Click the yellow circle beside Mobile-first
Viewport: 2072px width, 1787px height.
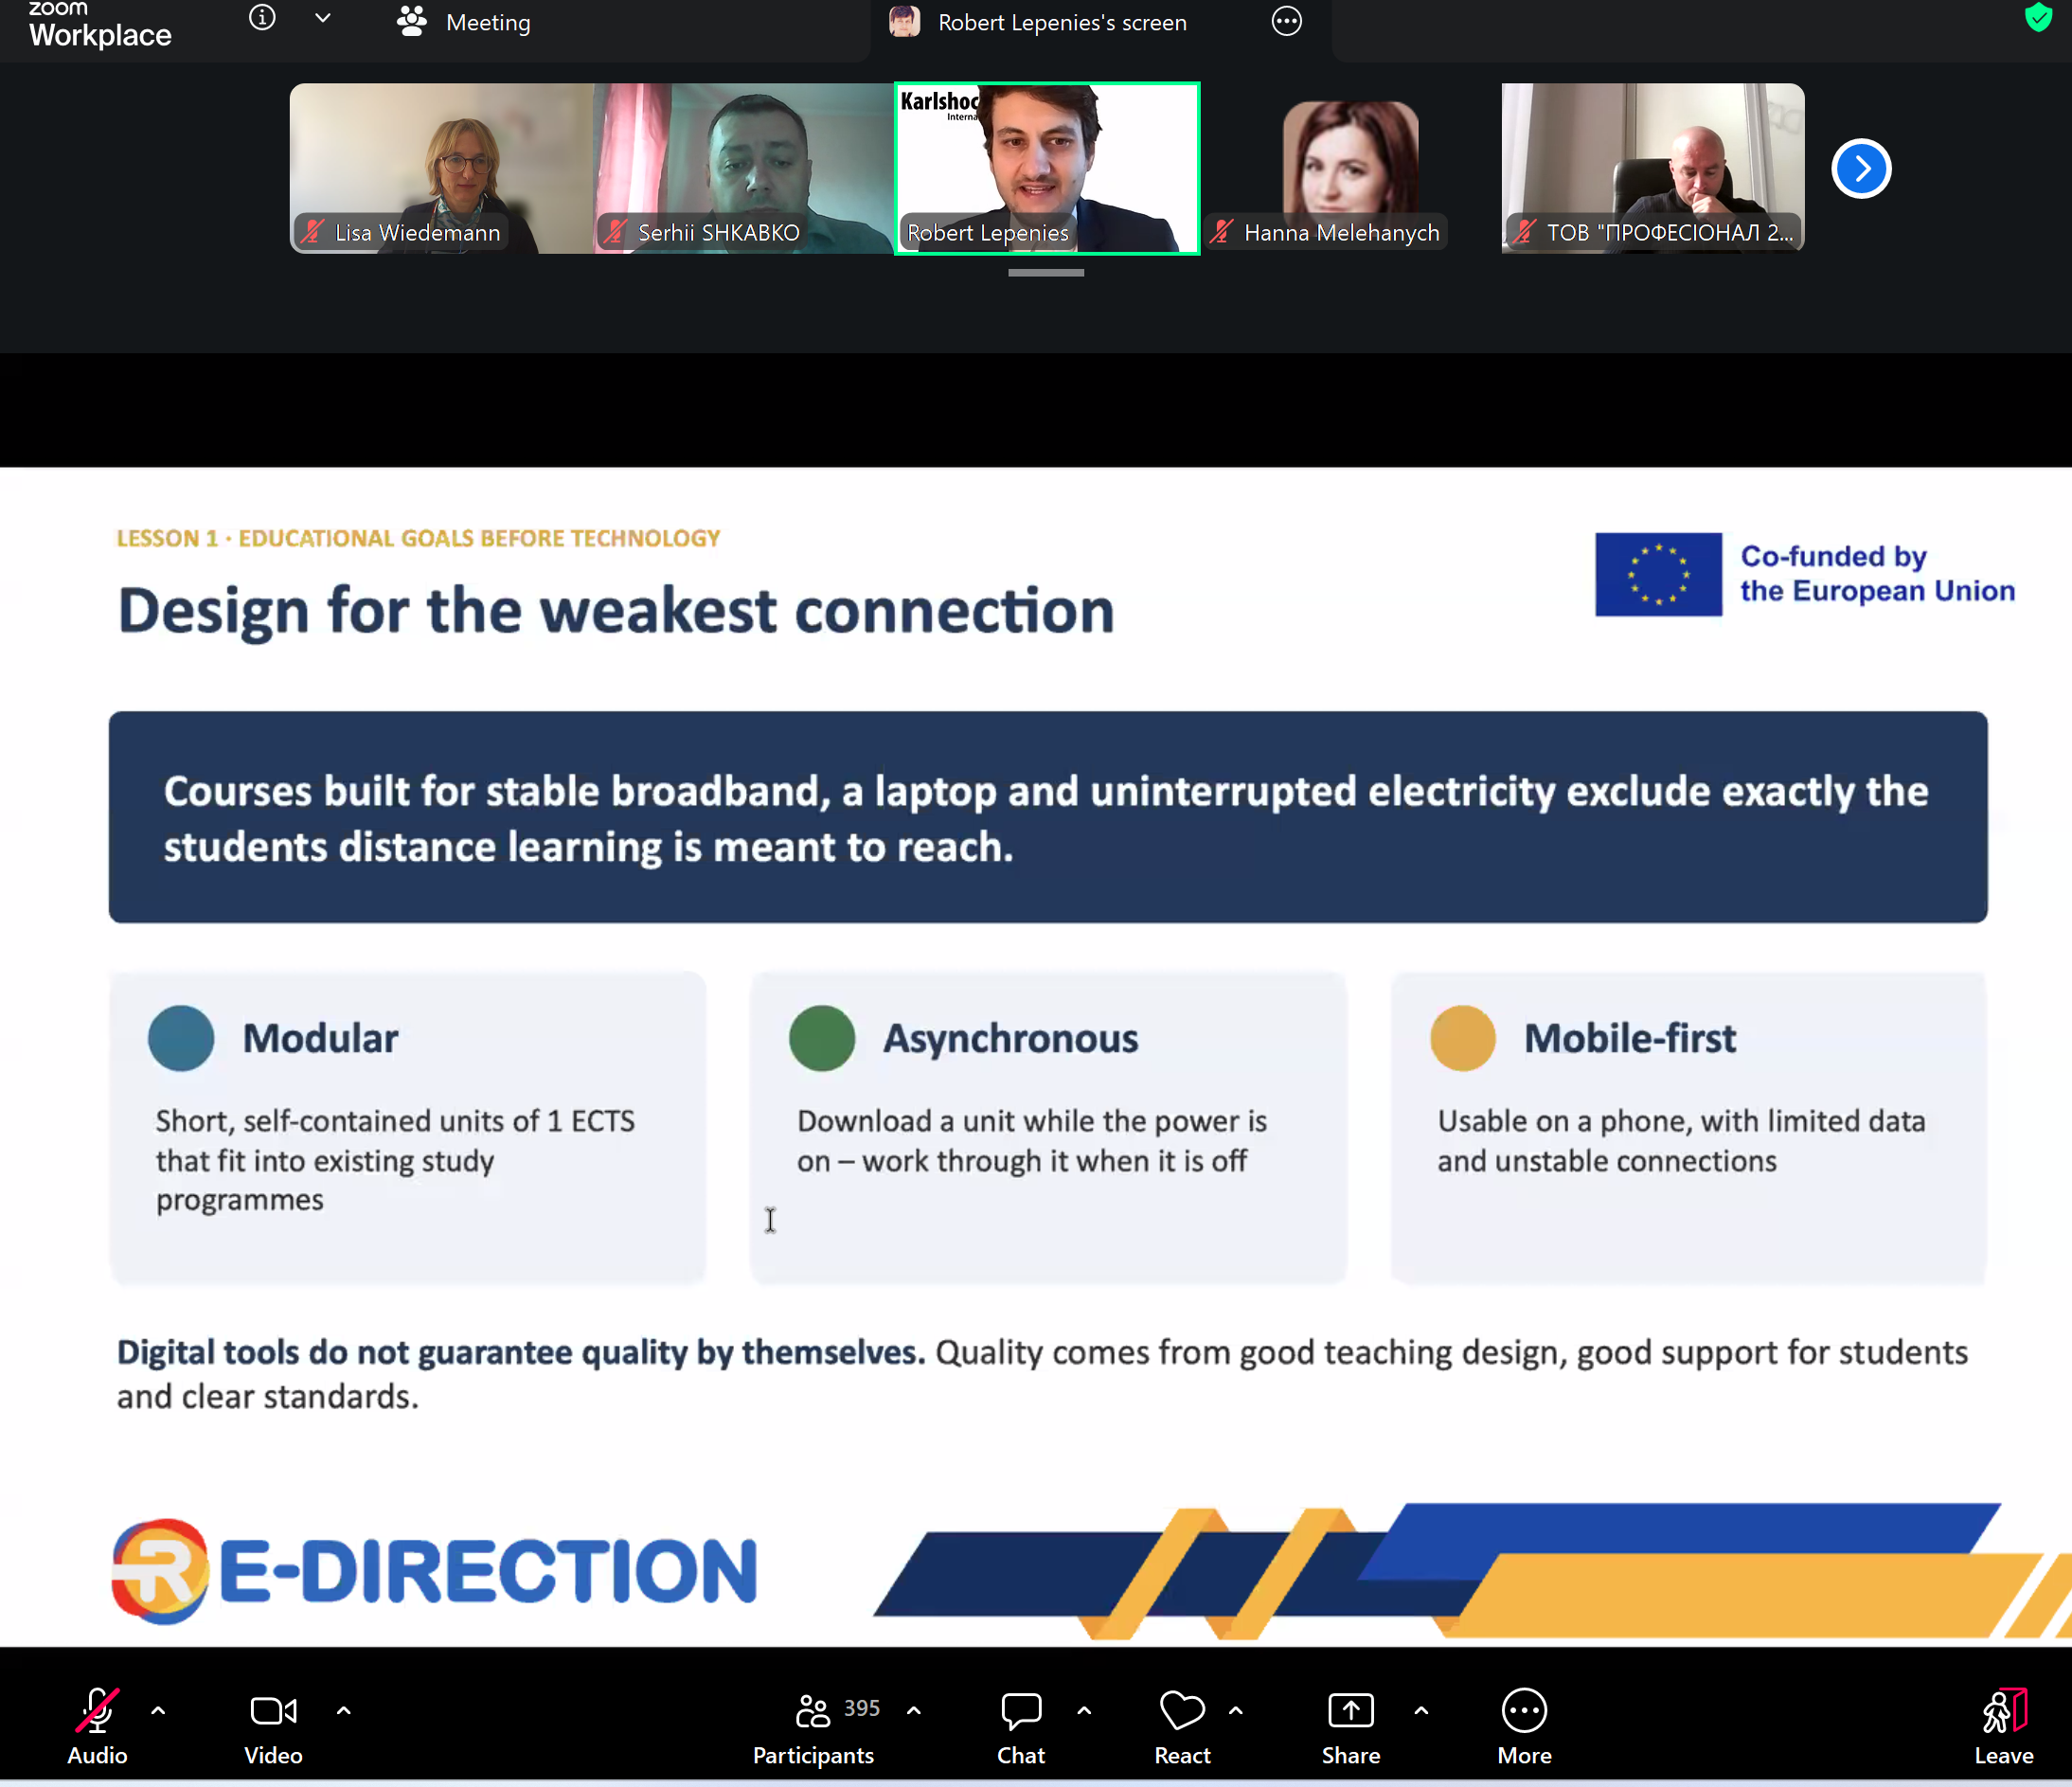(x=1463, y=1038)
